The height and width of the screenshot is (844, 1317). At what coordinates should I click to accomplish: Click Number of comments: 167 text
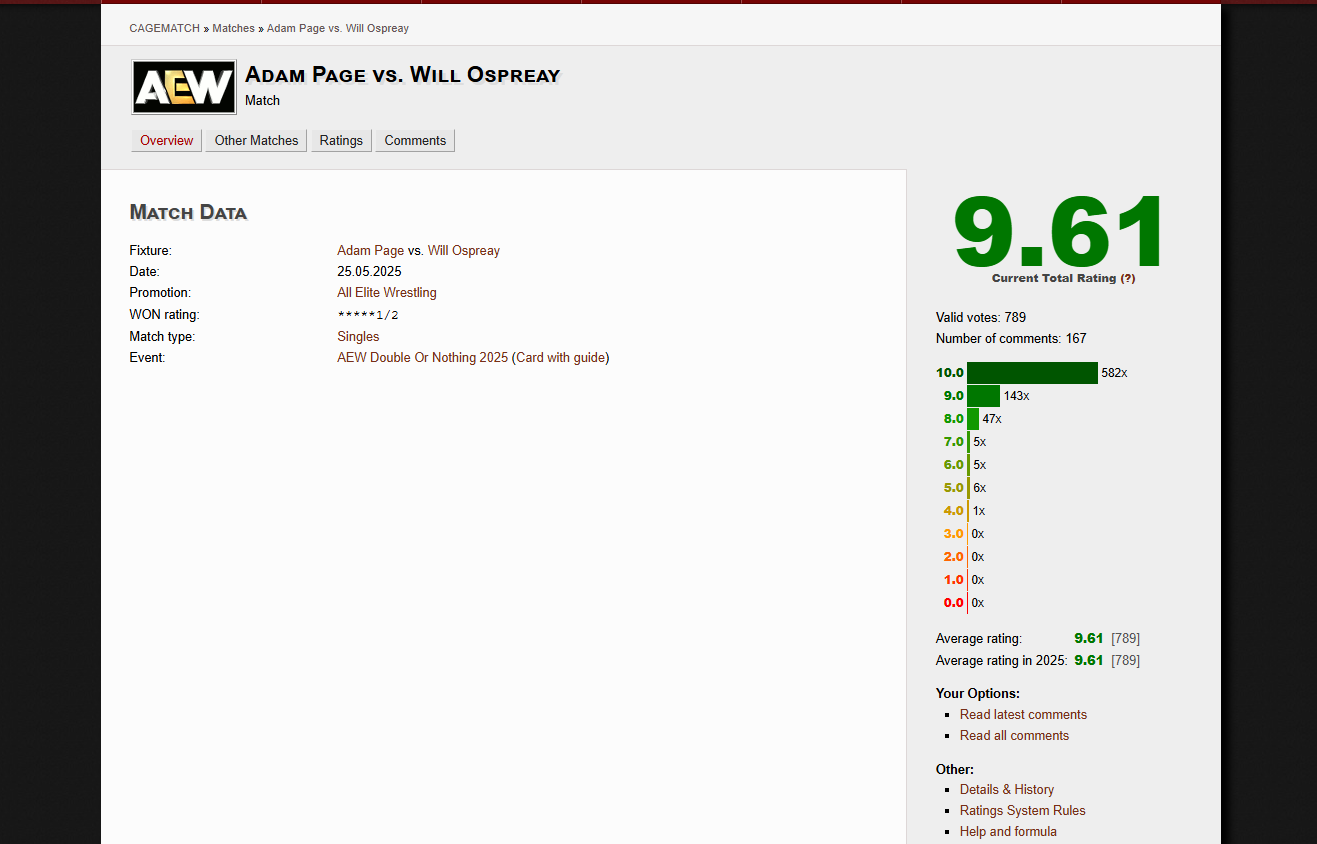click(x=1011, y=339)
